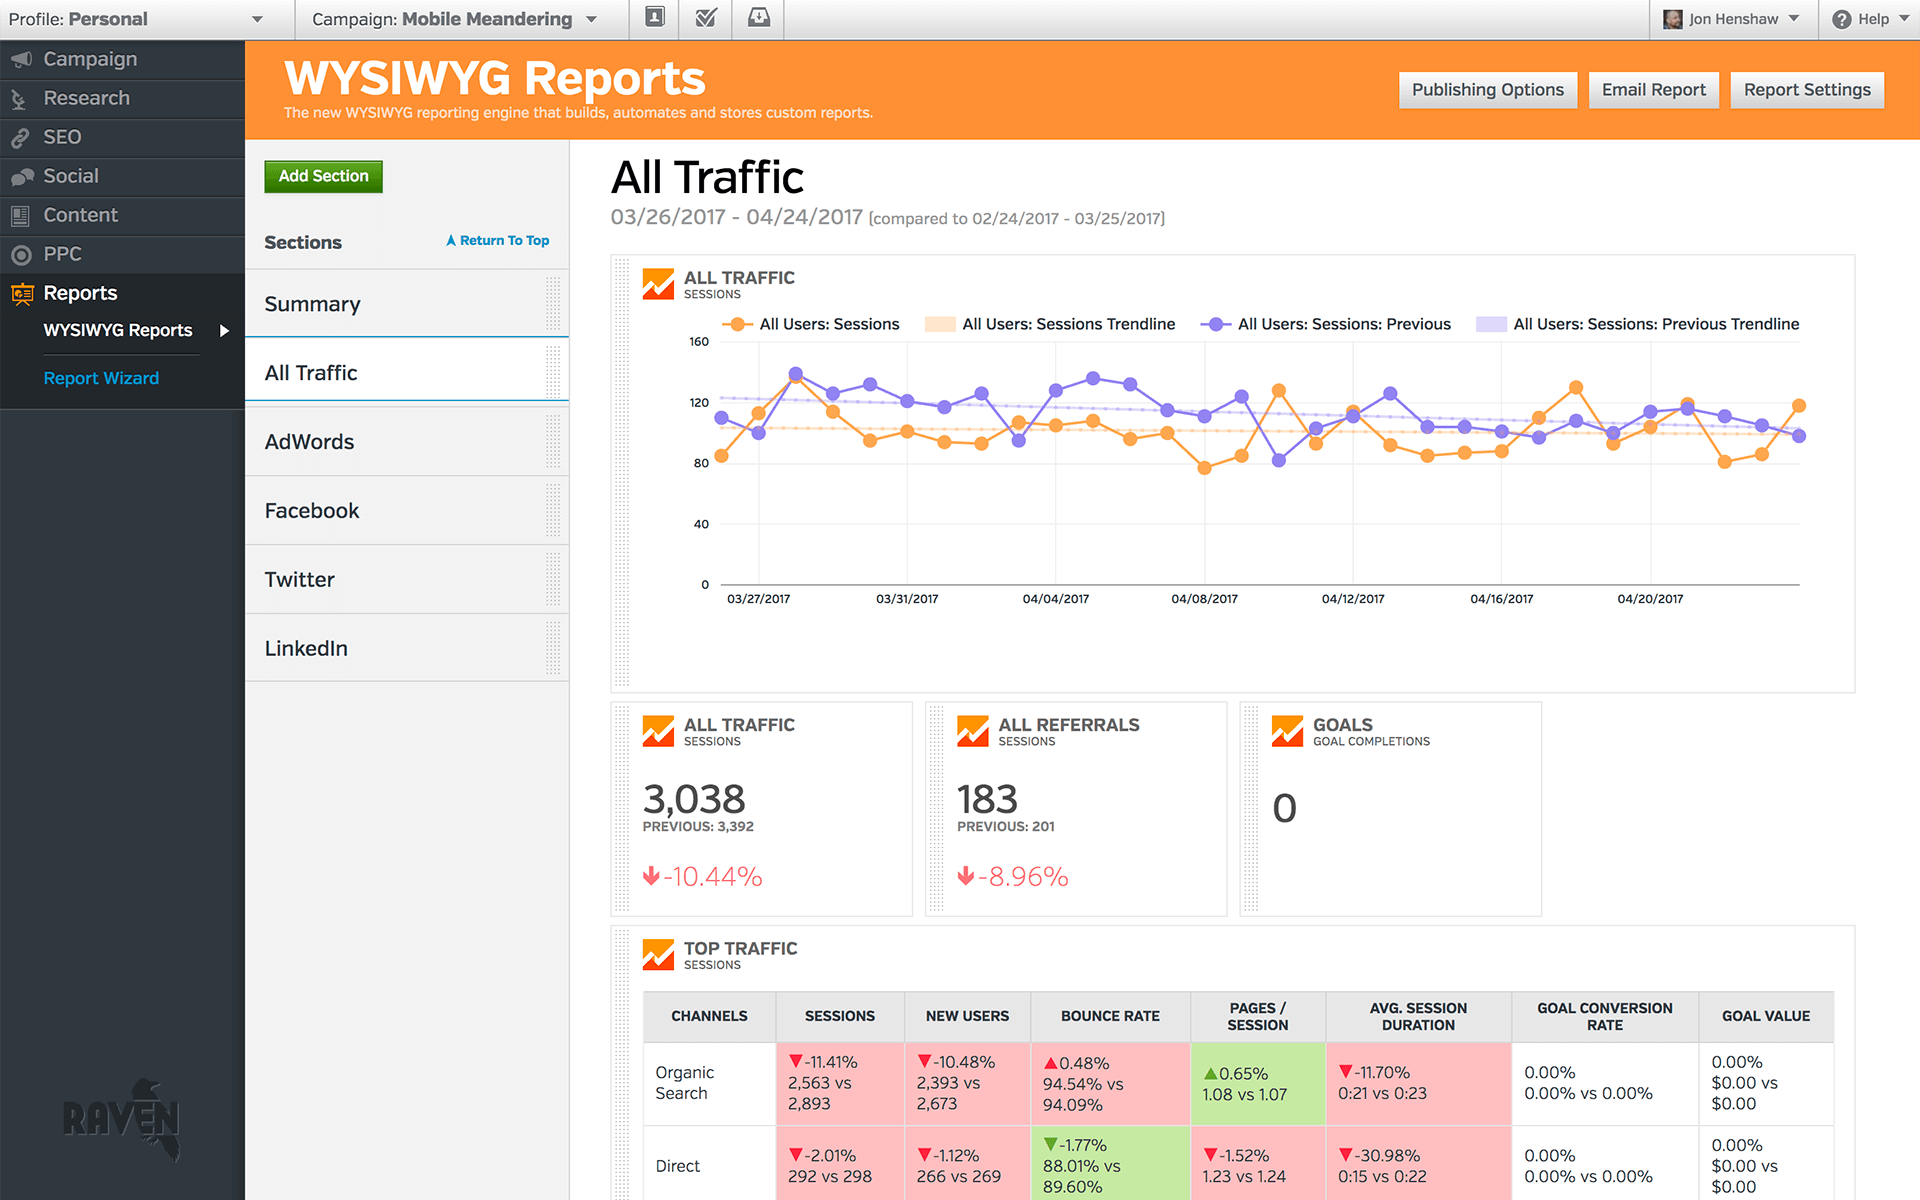Click Jon Henshaw's avatar picture

point(1672,19)
